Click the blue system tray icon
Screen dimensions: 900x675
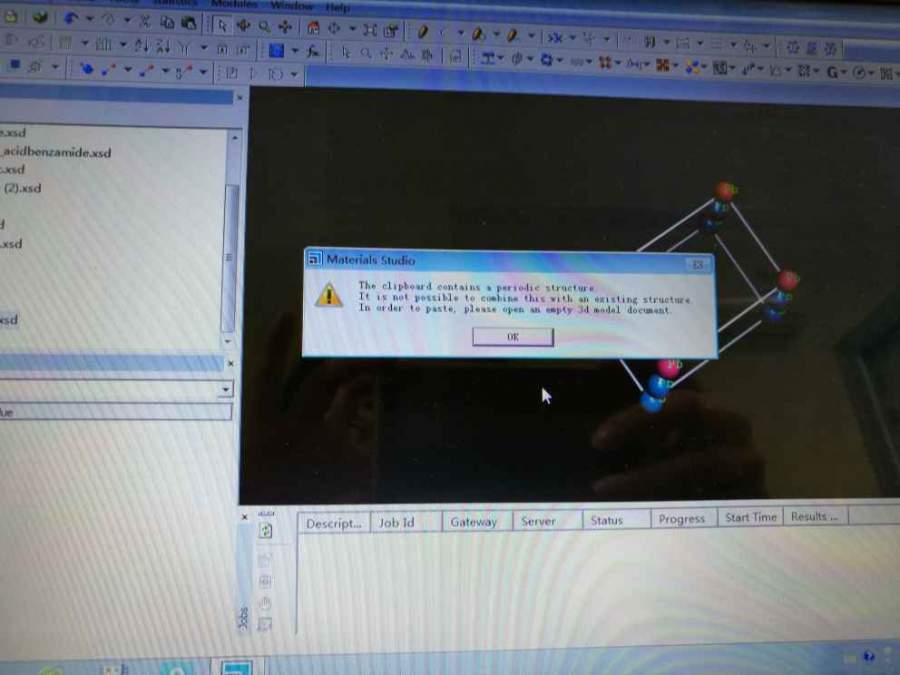(x=869, y=656)
